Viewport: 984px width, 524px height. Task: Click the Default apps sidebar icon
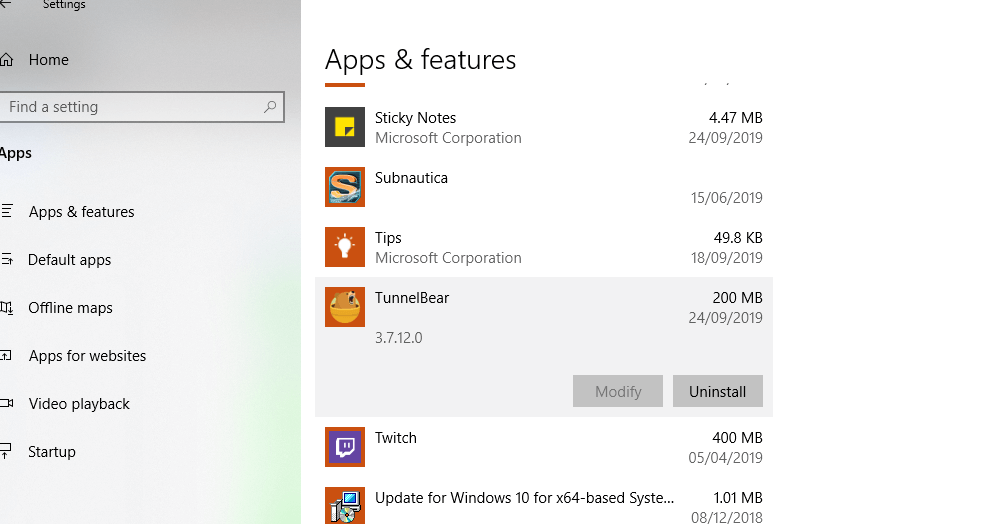click(x=7, y=259)
